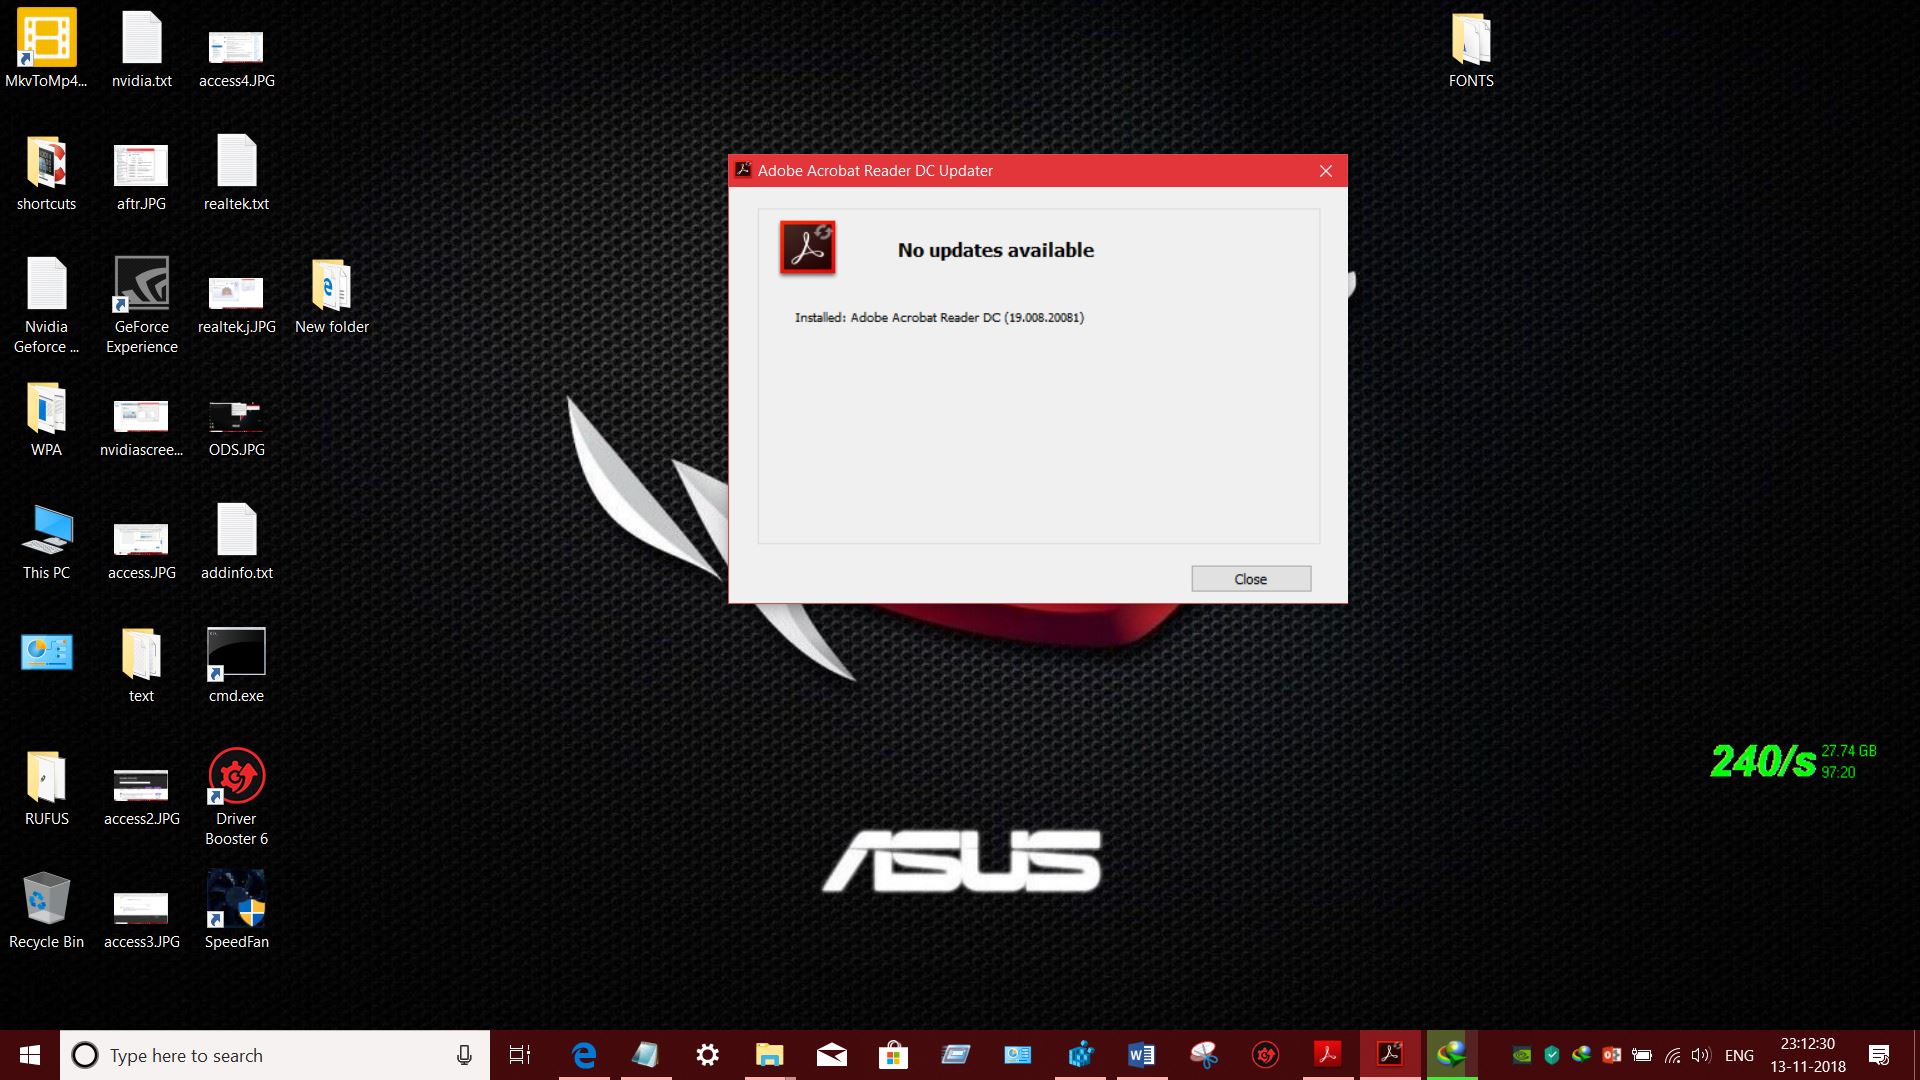Screen dimensions: 1920x1080
Task: Open the Windows Start menu
Action: tap(30, 1055)
